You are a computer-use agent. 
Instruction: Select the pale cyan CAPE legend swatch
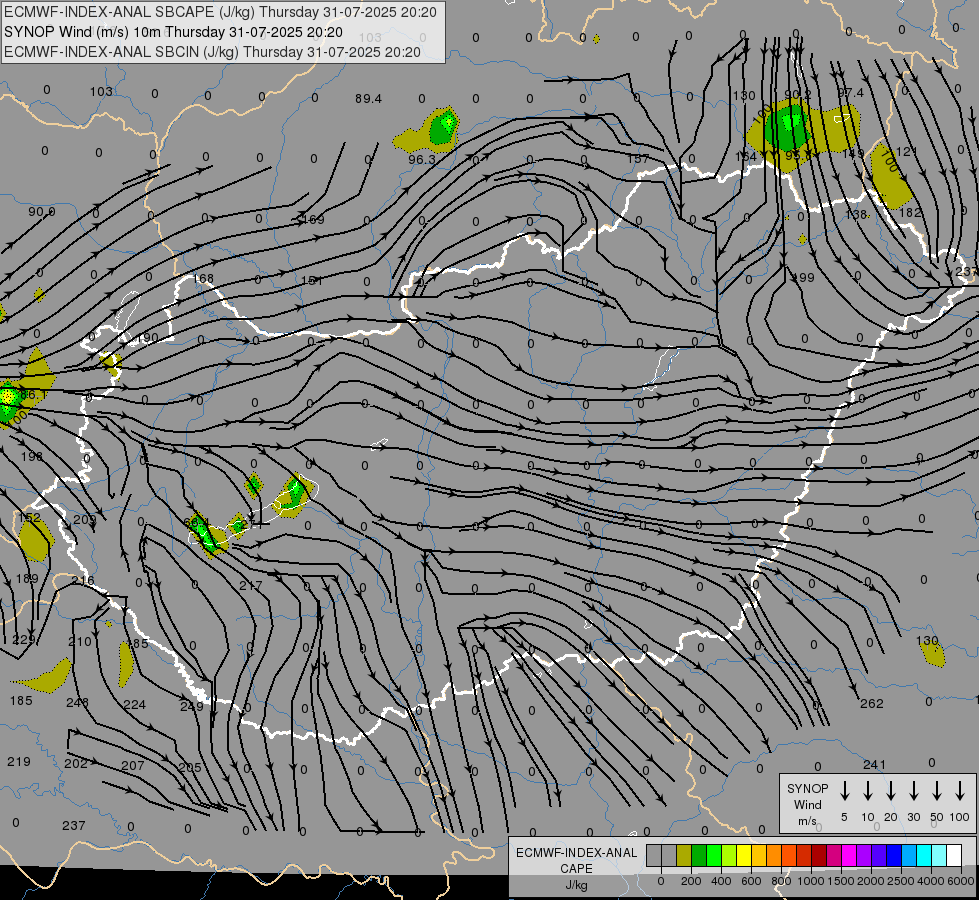pyautogui.click(x=938, y=856)
